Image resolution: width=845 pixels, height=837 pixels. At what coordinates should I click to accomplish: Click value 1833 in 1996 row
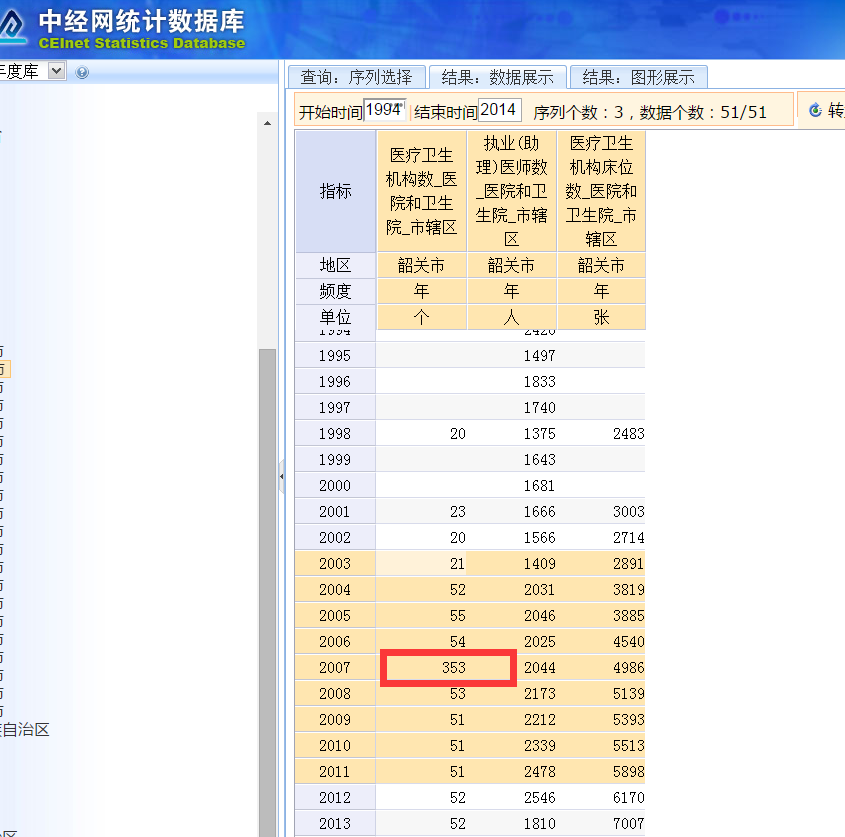539,382
